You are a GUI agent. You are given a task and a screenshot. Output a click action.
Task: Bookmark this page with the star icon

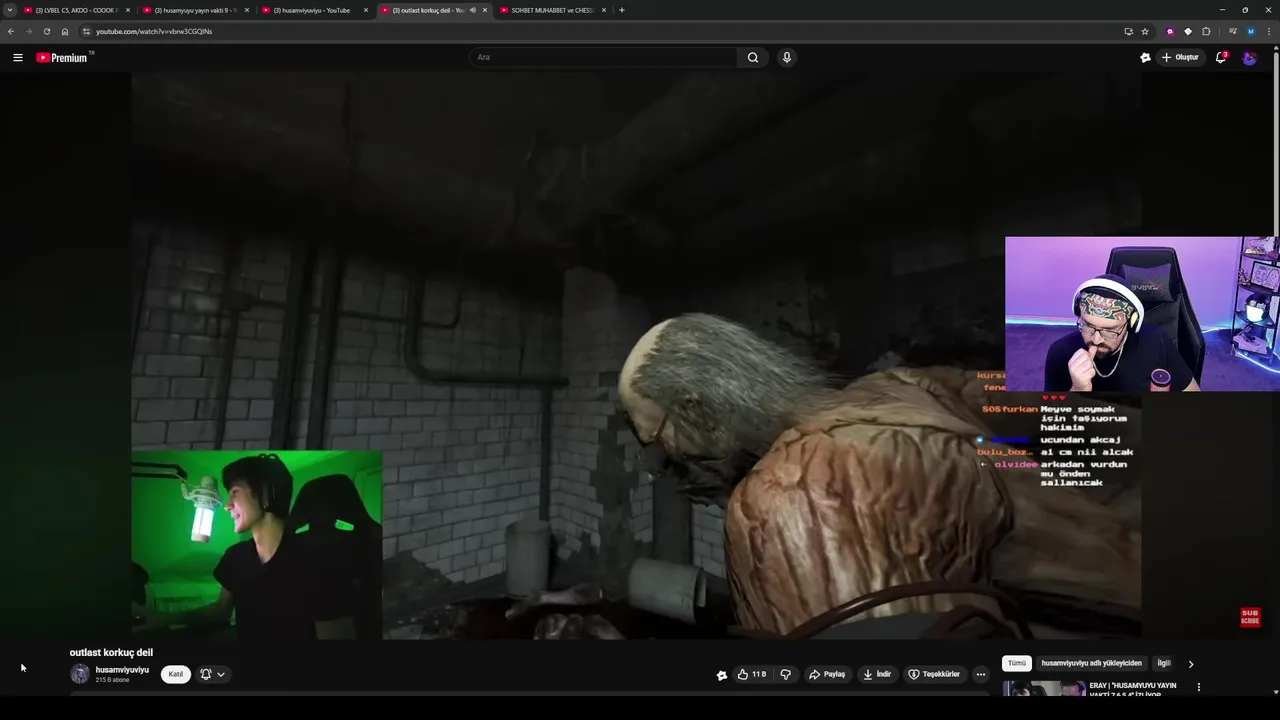pos(1145,31)
